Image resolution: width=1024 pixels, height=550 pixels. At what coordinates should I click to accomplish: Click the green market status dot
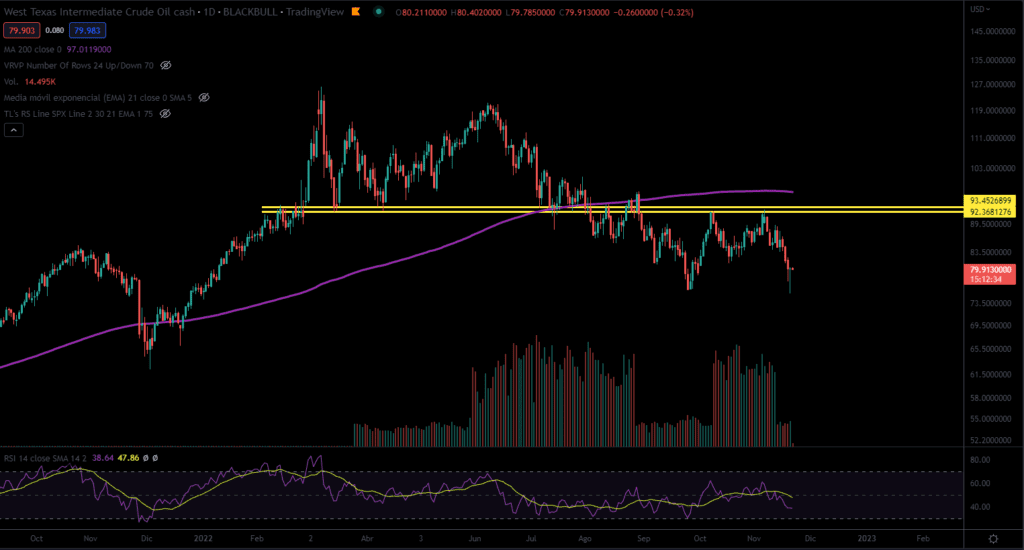(378, 11)
